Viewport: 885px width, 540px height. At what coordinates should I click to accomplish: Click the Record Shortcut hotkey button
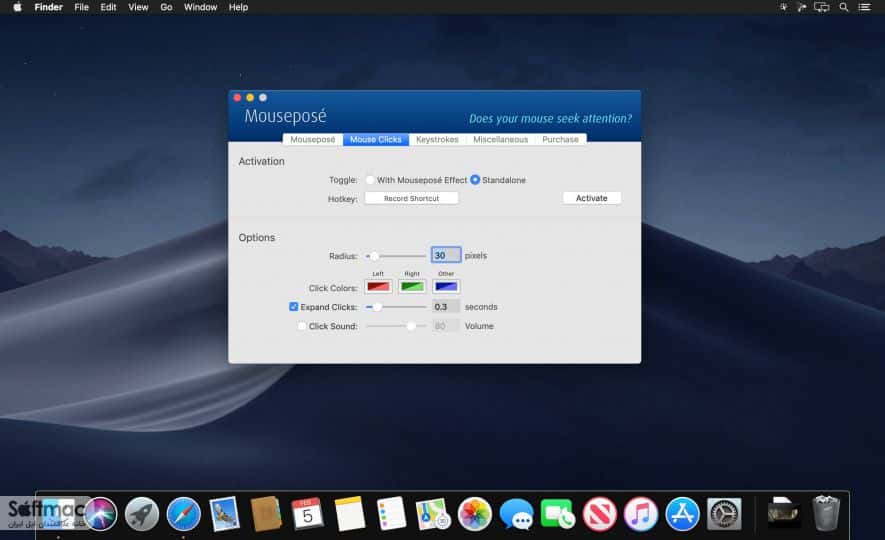pos(411,199)
